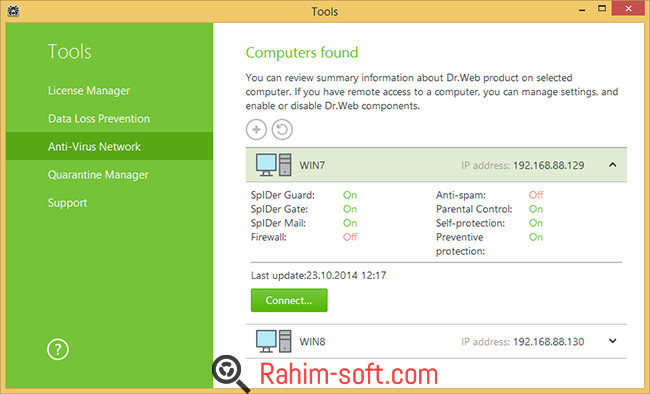Minimize the Tools window
This screenshot has height=394, width=650.
[x=582, y=9]
